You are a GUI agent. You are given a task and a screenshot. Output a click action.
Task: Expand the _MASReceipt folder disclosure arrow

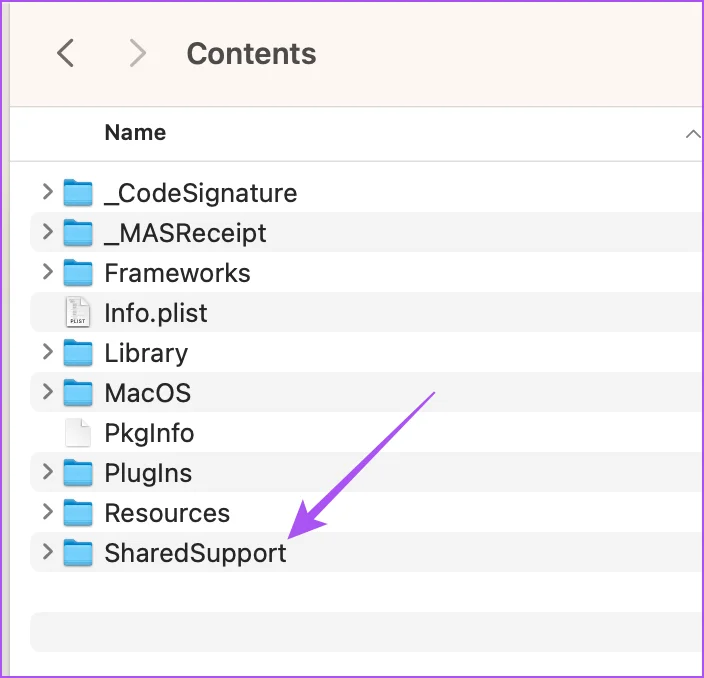pyautogui.click(x=48, y=232)
